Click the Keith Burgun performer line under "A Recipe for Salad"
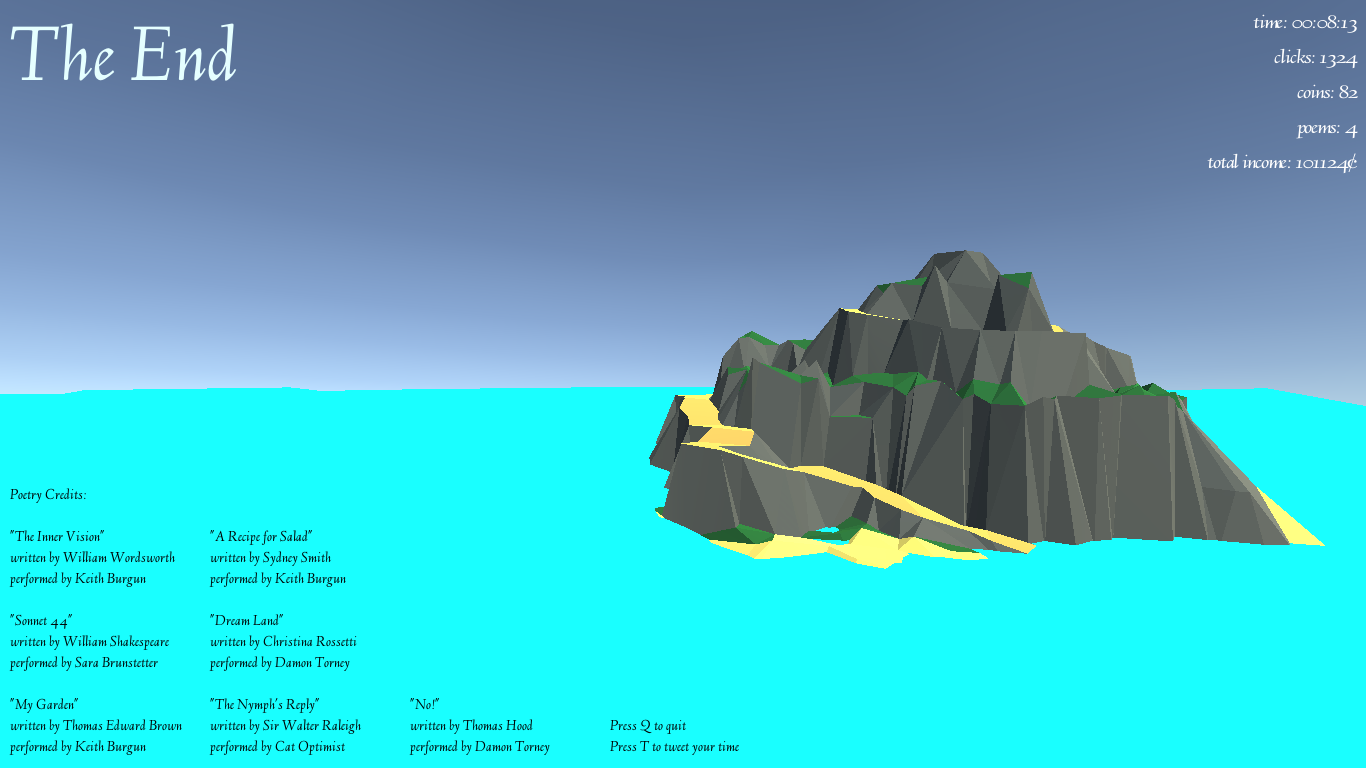1366x768 pixels. pos(278,579)
